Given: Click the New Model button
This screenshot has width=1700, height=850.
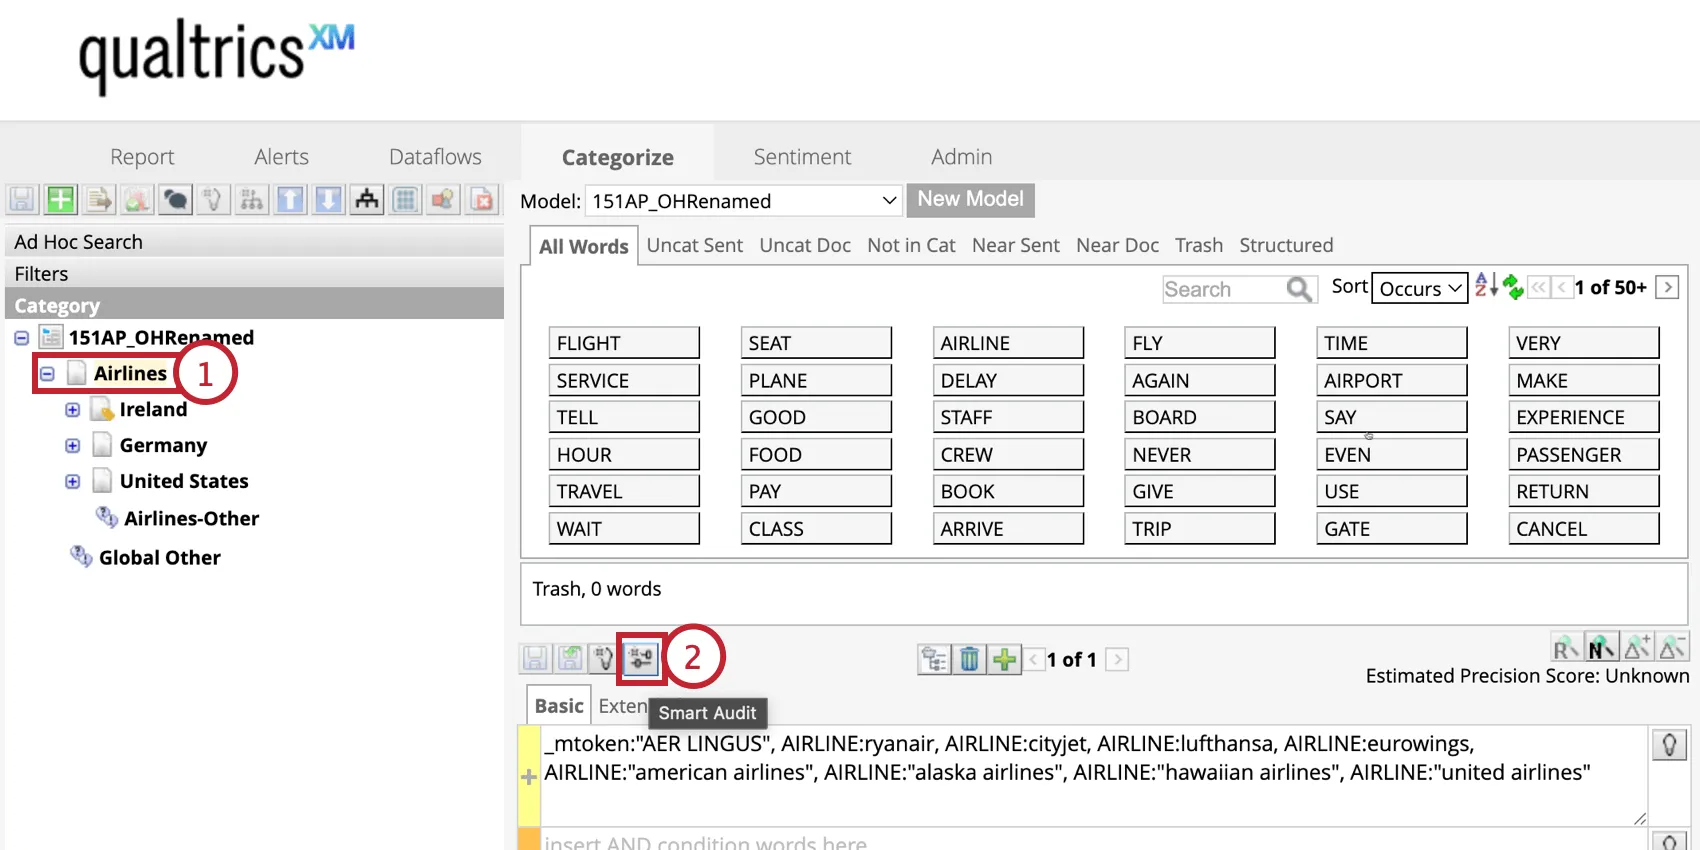Looking at the screenshot, I should click(970, 199).
